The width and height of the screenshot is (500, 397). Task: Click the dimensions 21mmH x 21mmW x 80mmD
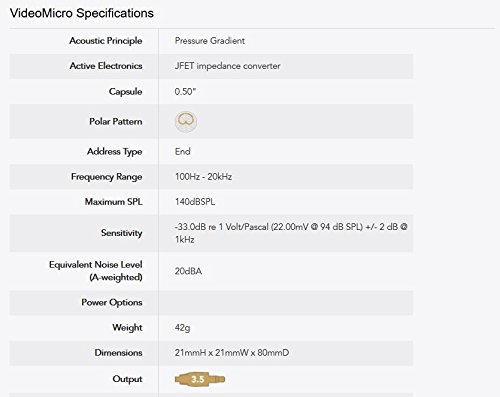(232, 353)
